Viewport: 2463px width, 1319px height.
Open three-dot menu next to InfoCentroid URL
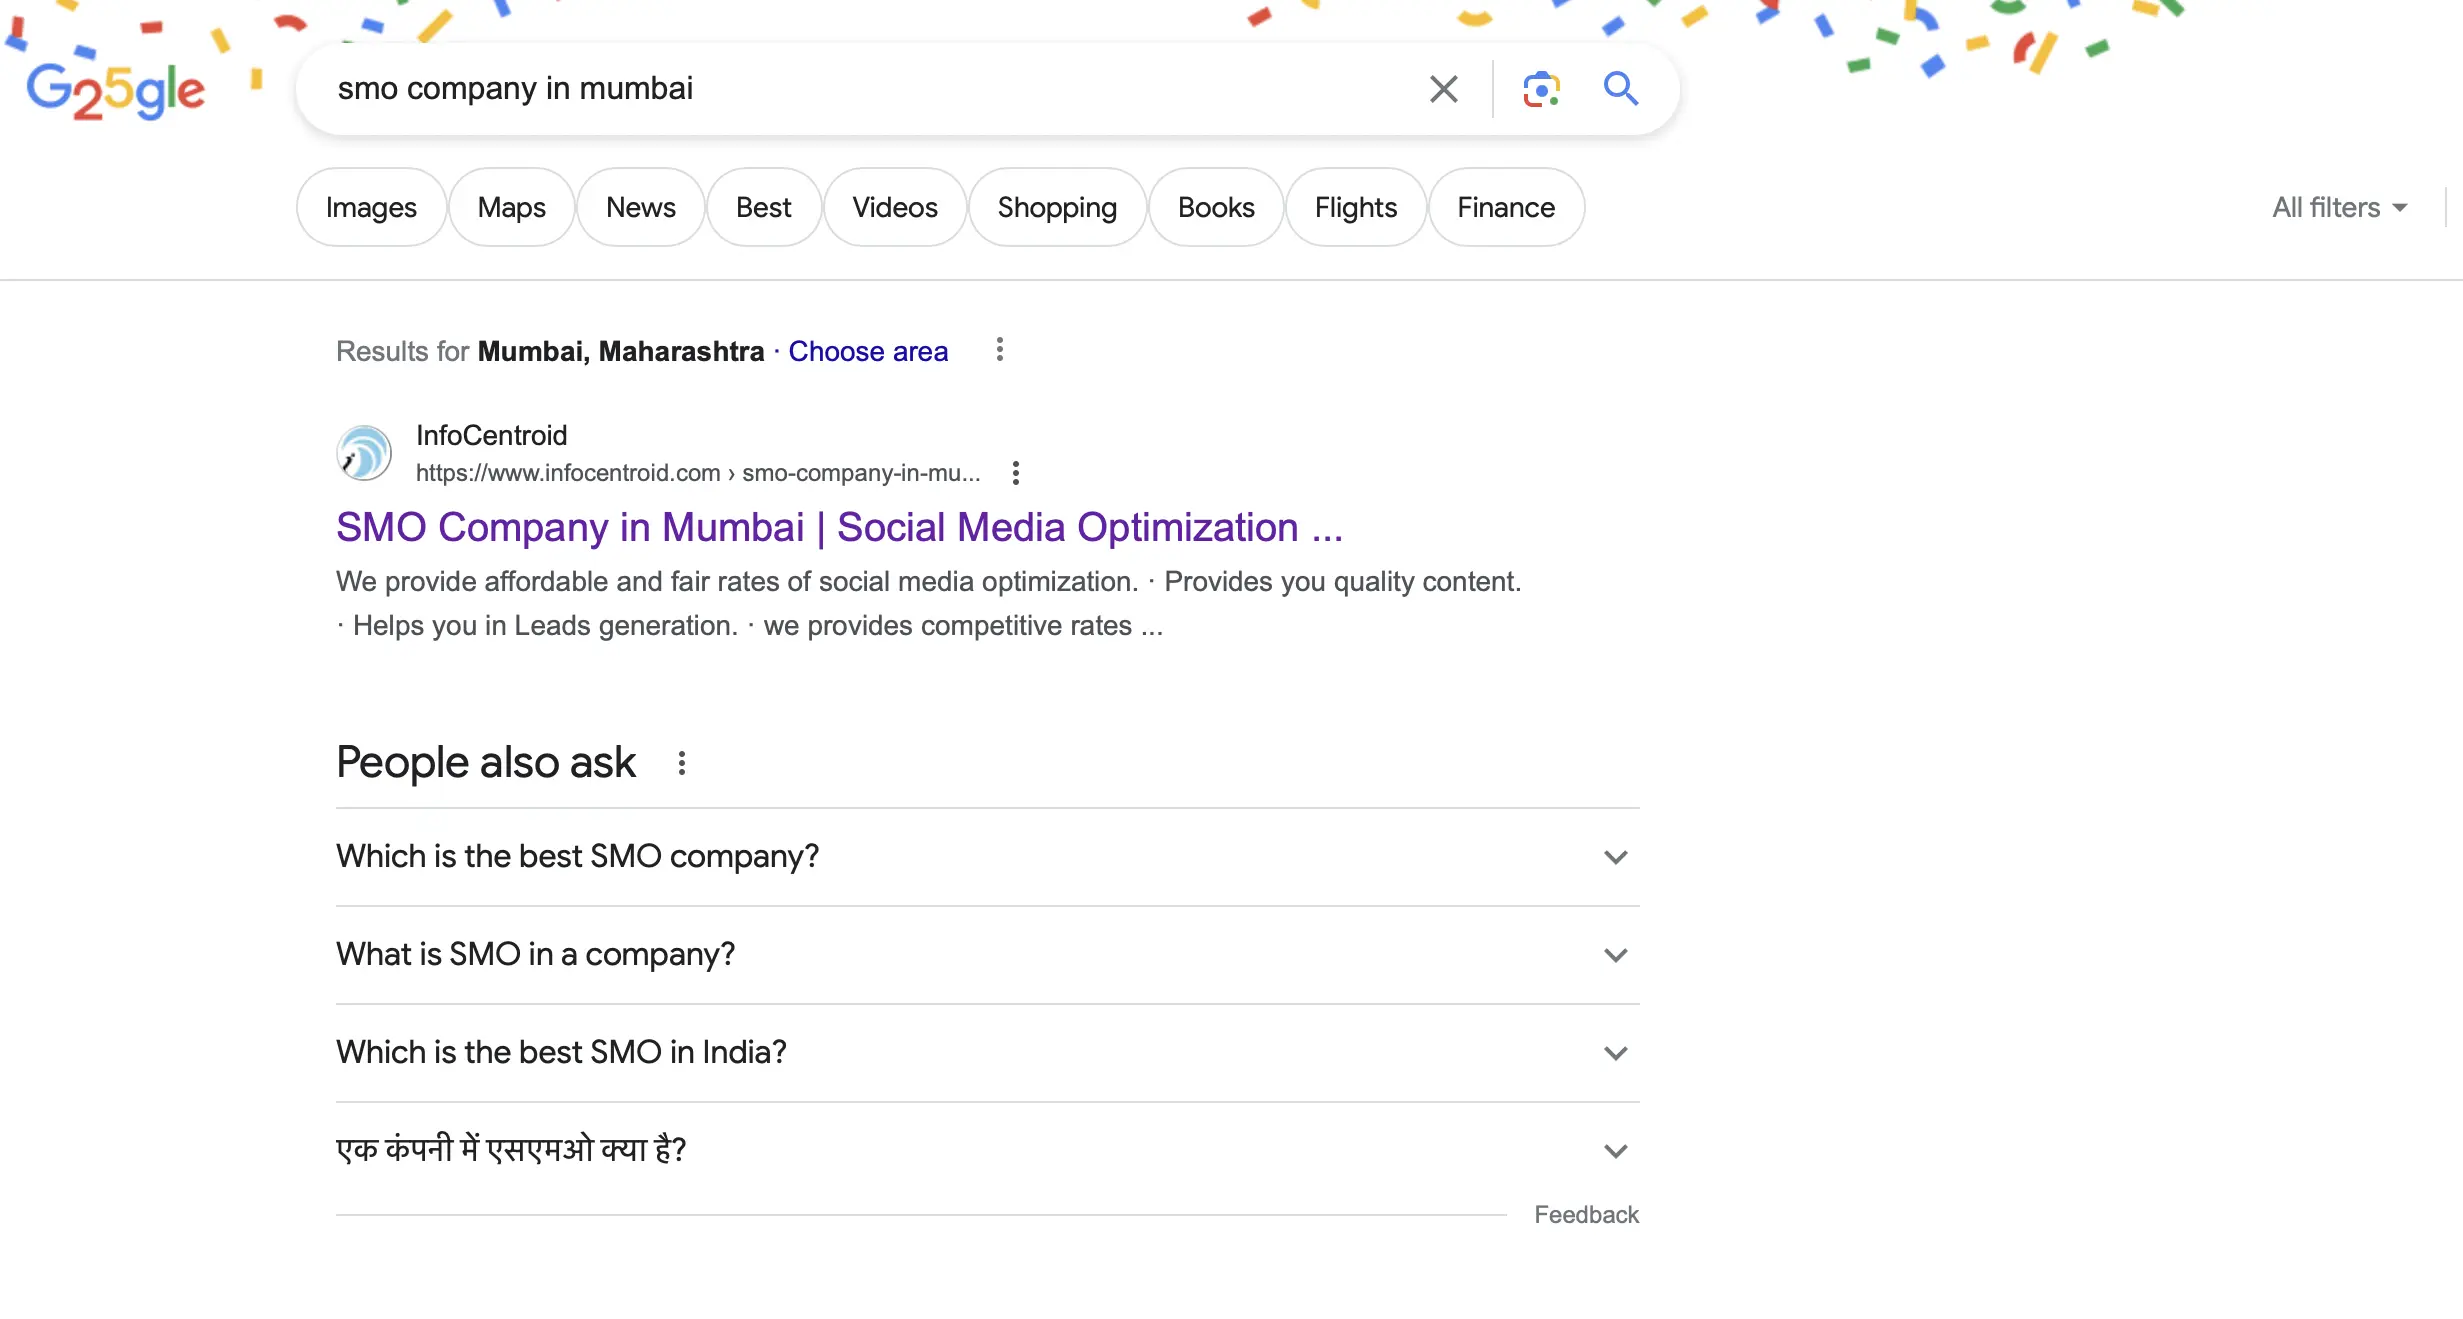1015,473
